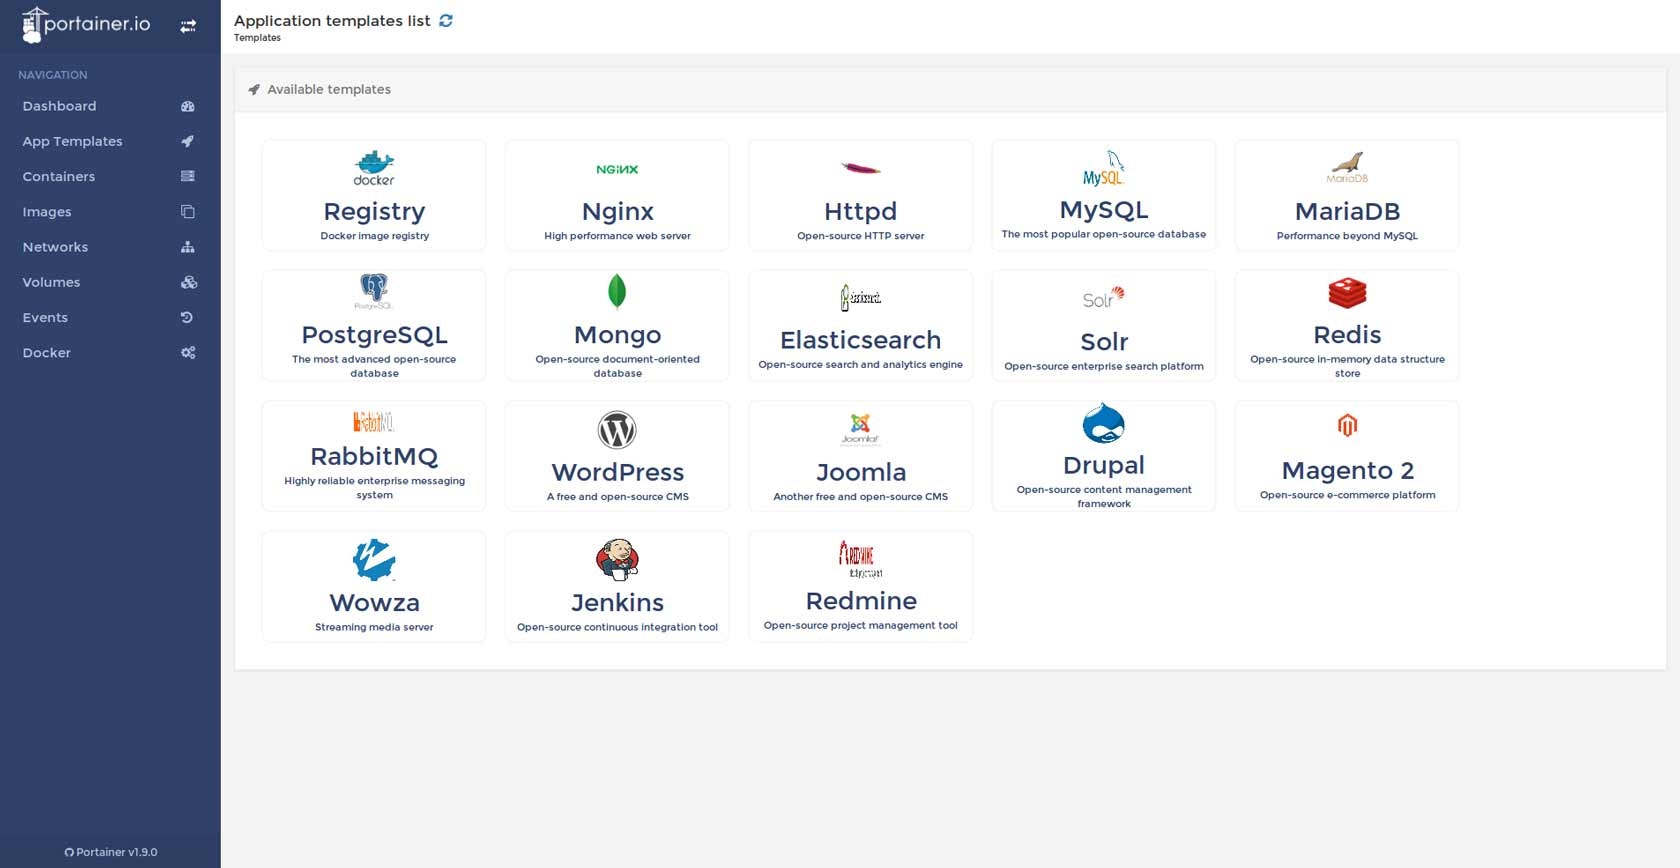The image size is (1680, 868).
Task: Click the Docker whale logo on Registry
Action: pyautogui.click(x=374, y=168)
